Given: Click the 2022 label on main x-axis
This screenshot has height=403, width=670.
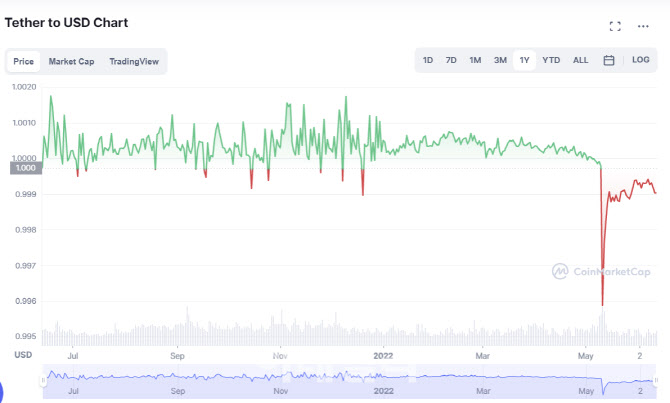Looking at the screenshot, I should [383, 356].
